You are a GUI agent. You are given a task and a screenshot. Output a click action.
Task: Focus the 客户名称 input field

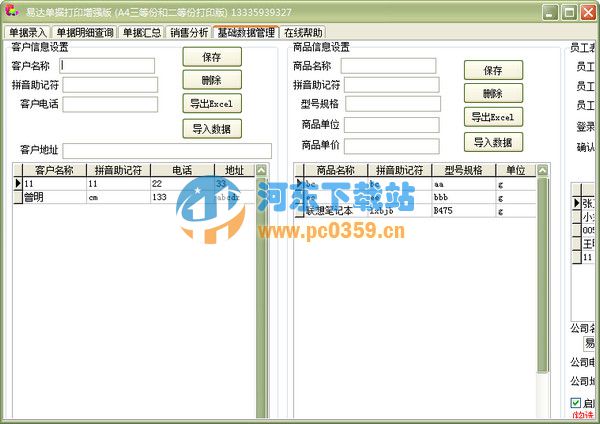107,66
